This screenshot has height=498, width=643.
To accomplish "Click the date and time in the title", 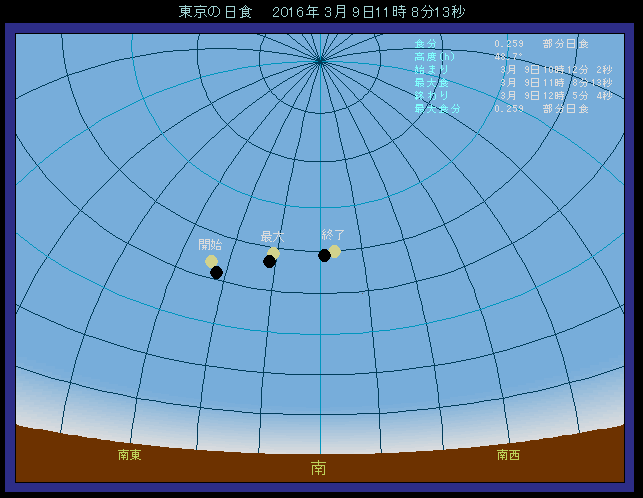I will click(x=369, y=12).
